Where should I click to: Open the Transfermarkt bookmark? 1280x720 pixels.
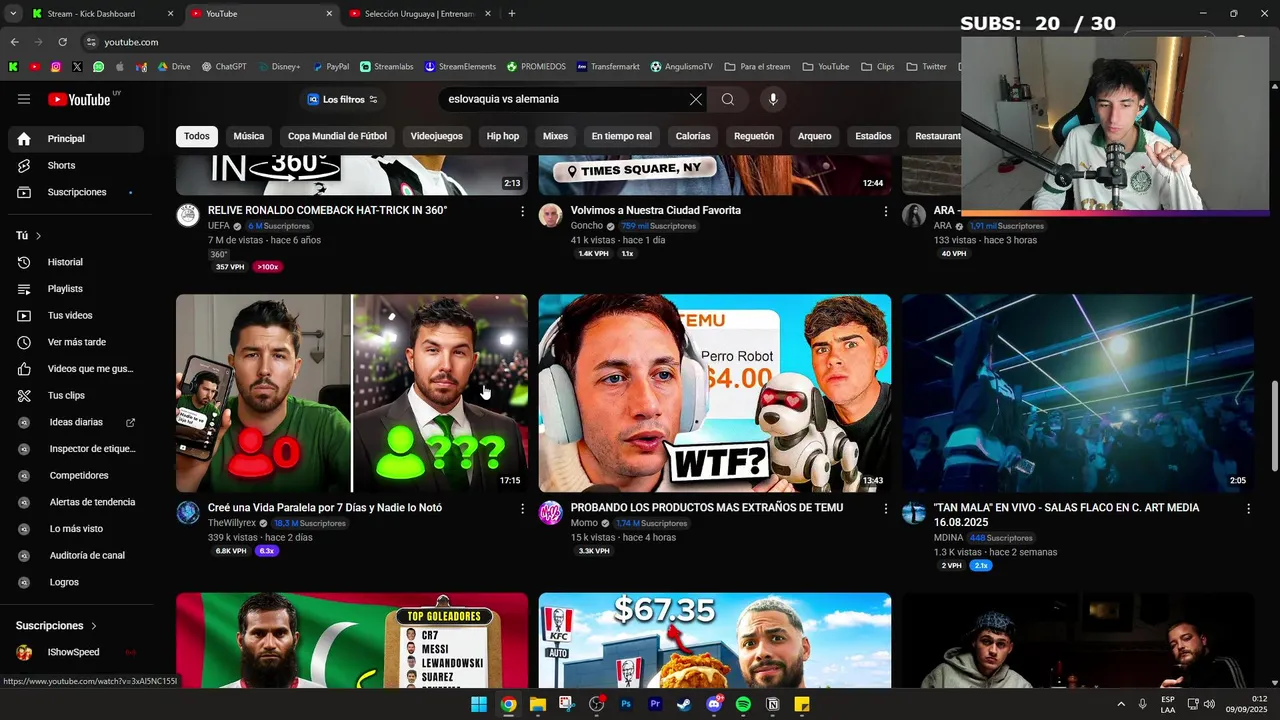click(608, 67)
